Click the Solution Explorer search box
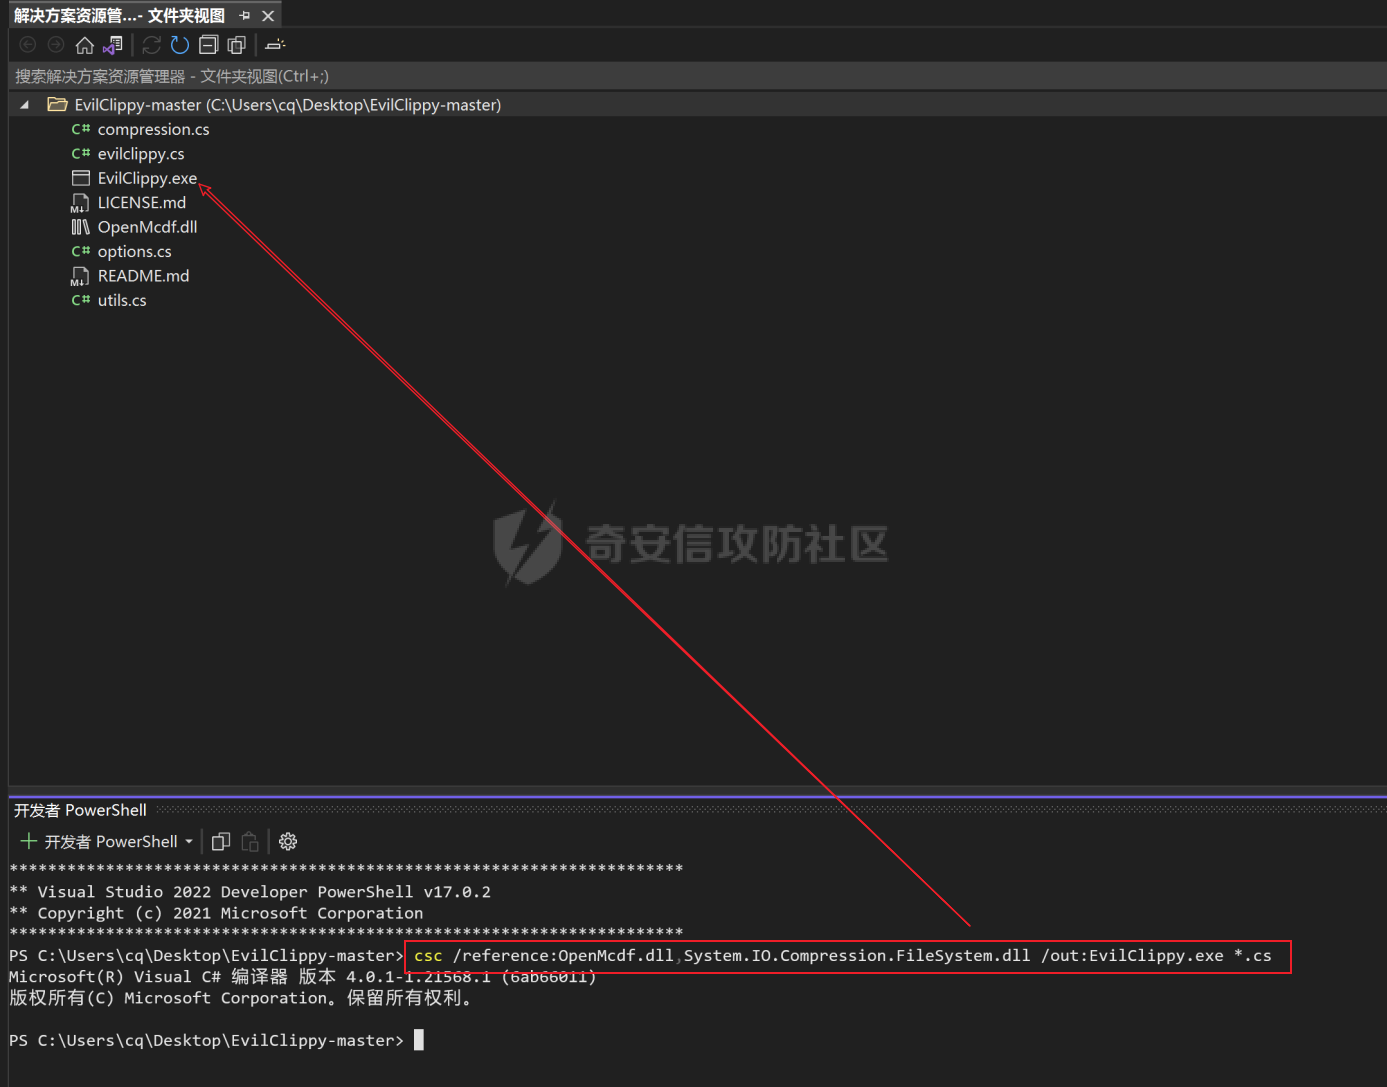The height and width of the screenshot is (1087, 1387). [x=697, y=76]
